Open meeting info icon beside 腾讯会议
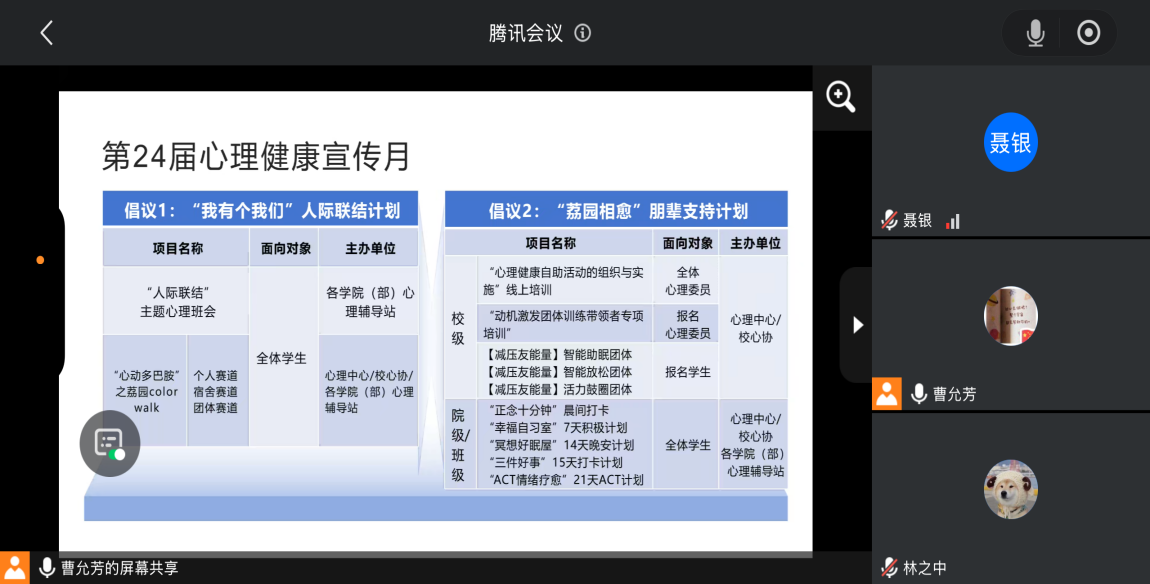This screenshot has width=1150, height=584. 583,33
